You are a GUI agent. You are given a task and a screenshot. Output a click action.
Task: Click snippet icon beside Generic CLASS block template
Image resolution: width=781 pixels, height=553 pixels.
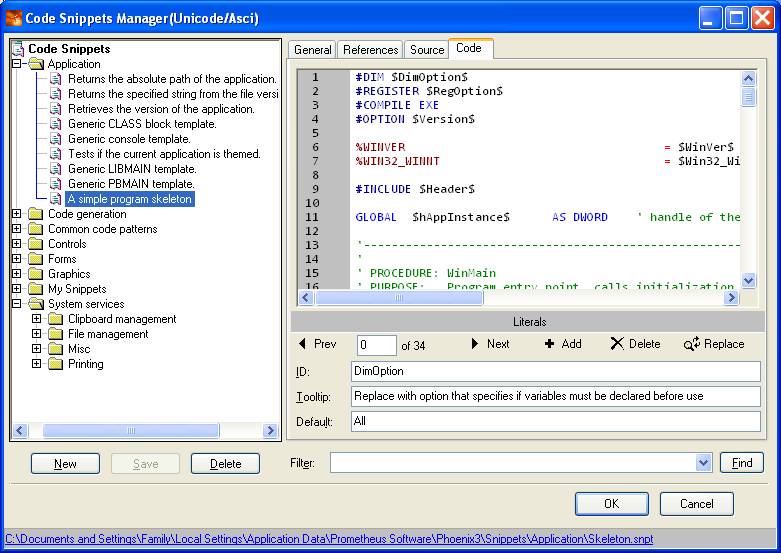click(56, 124)
